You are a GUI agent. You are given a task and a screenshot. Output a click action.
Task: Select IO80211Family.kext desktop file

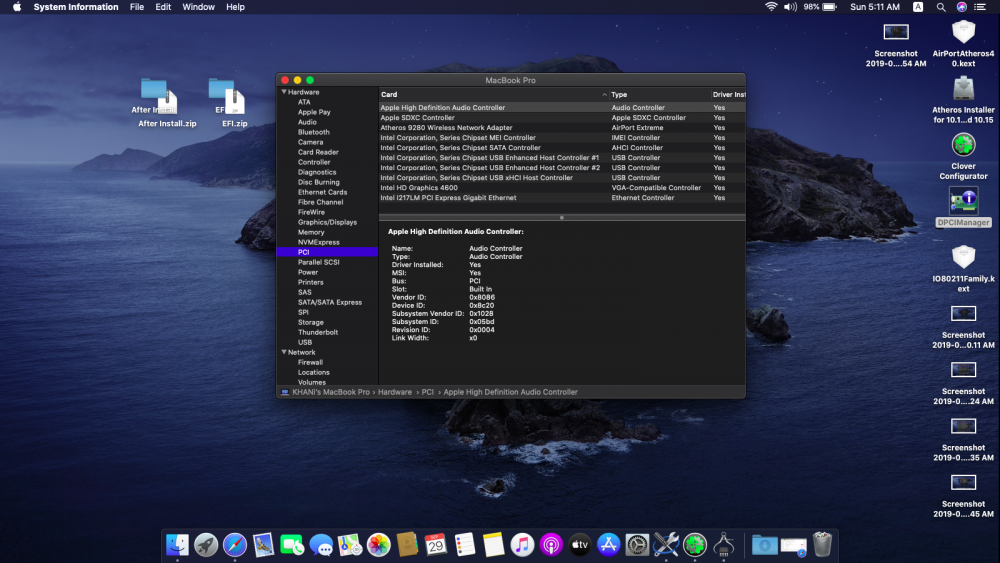coord(963,268)
